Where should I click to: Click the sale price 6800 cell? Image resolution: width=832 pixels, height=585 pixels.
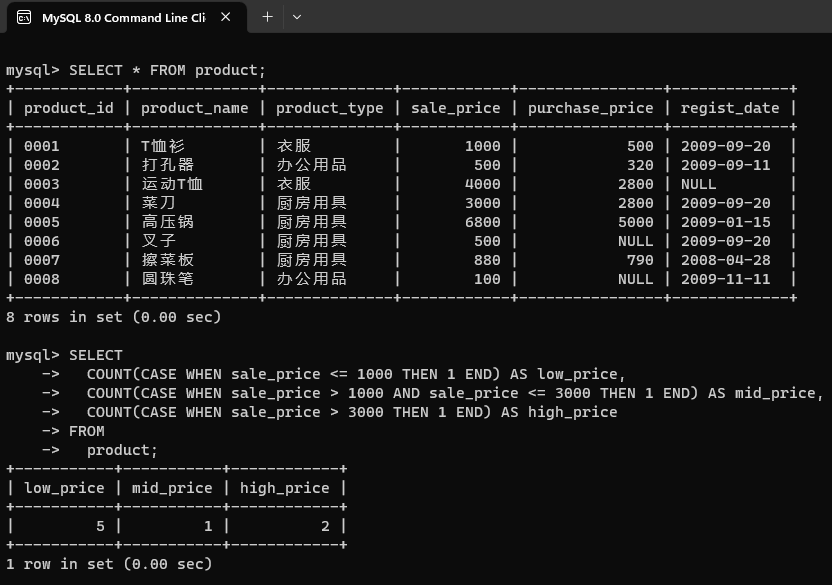click(x=483, y=222)
